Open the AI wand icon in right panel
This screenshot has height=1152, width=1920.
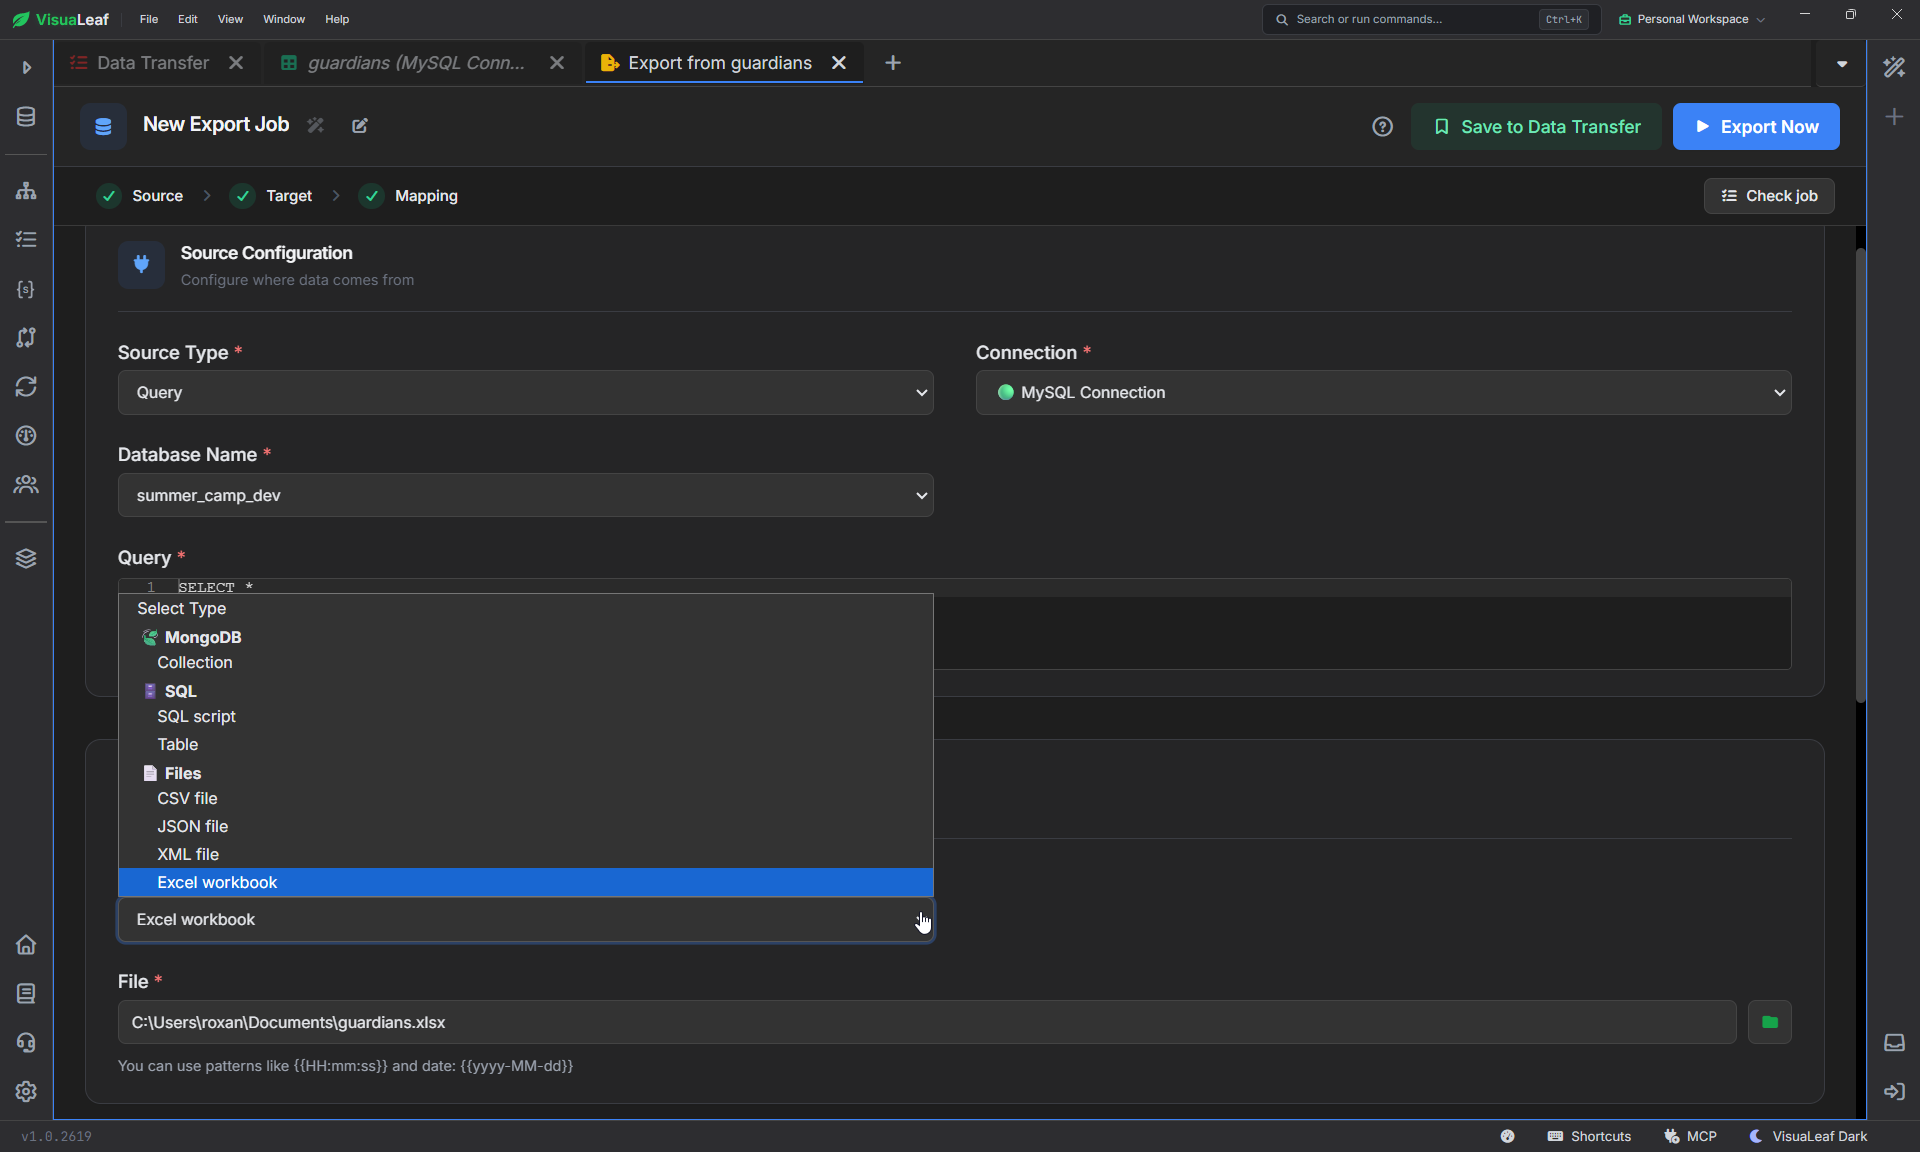pyautogui.click(x=1894, y=67)
